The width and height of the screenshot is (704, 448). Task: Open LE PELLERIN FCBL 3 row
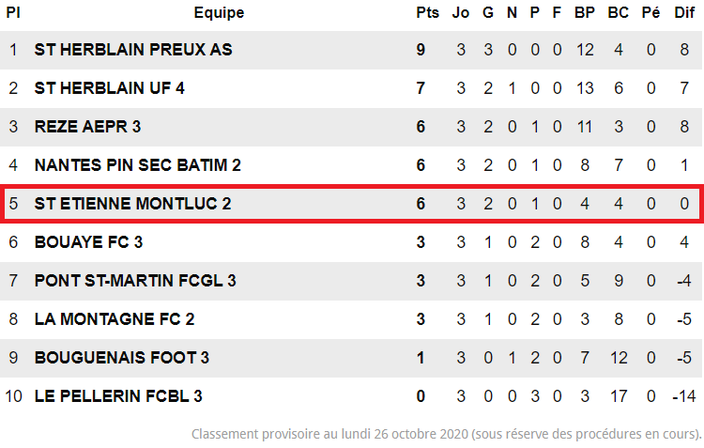click(352, 396)
